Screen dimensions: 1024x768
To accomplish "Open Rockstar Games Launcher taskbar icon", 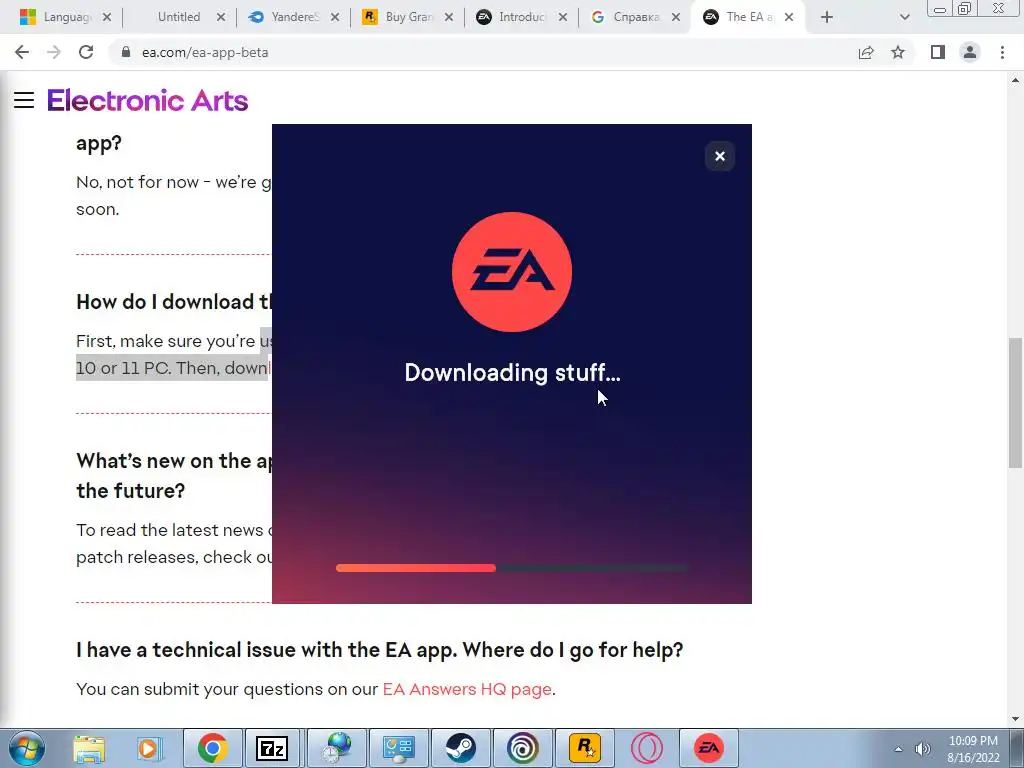I will pos(584,748).
